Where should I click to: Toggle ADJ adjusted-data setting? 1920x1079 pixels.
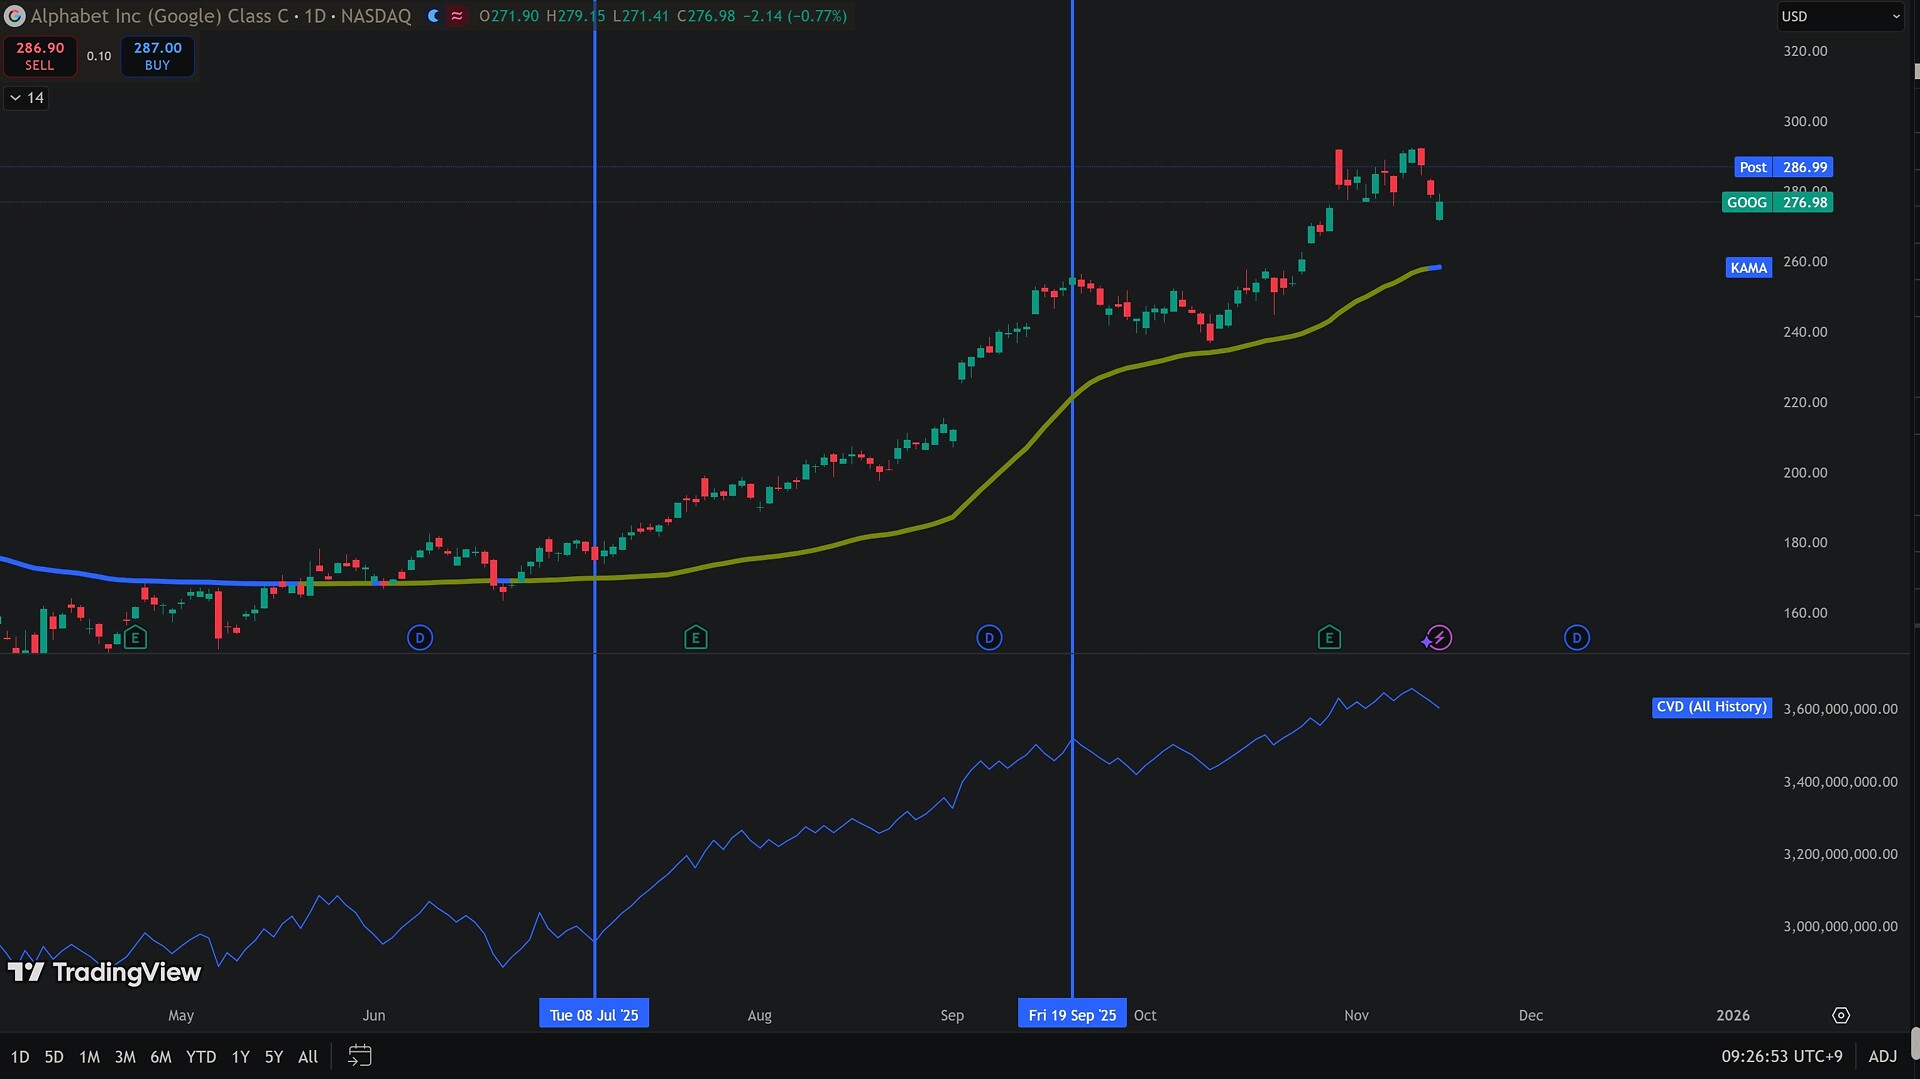click(x=1883, y=1056)
